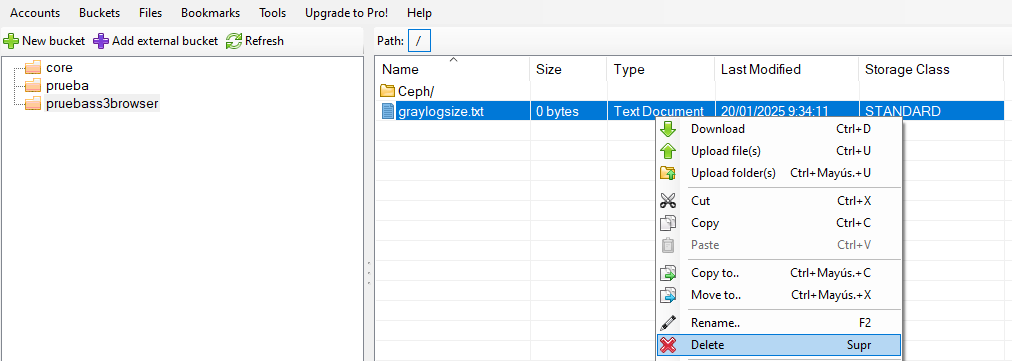Click the prueba bucket folder icon
Screen dimensions: 1012x361
point(32,85)
